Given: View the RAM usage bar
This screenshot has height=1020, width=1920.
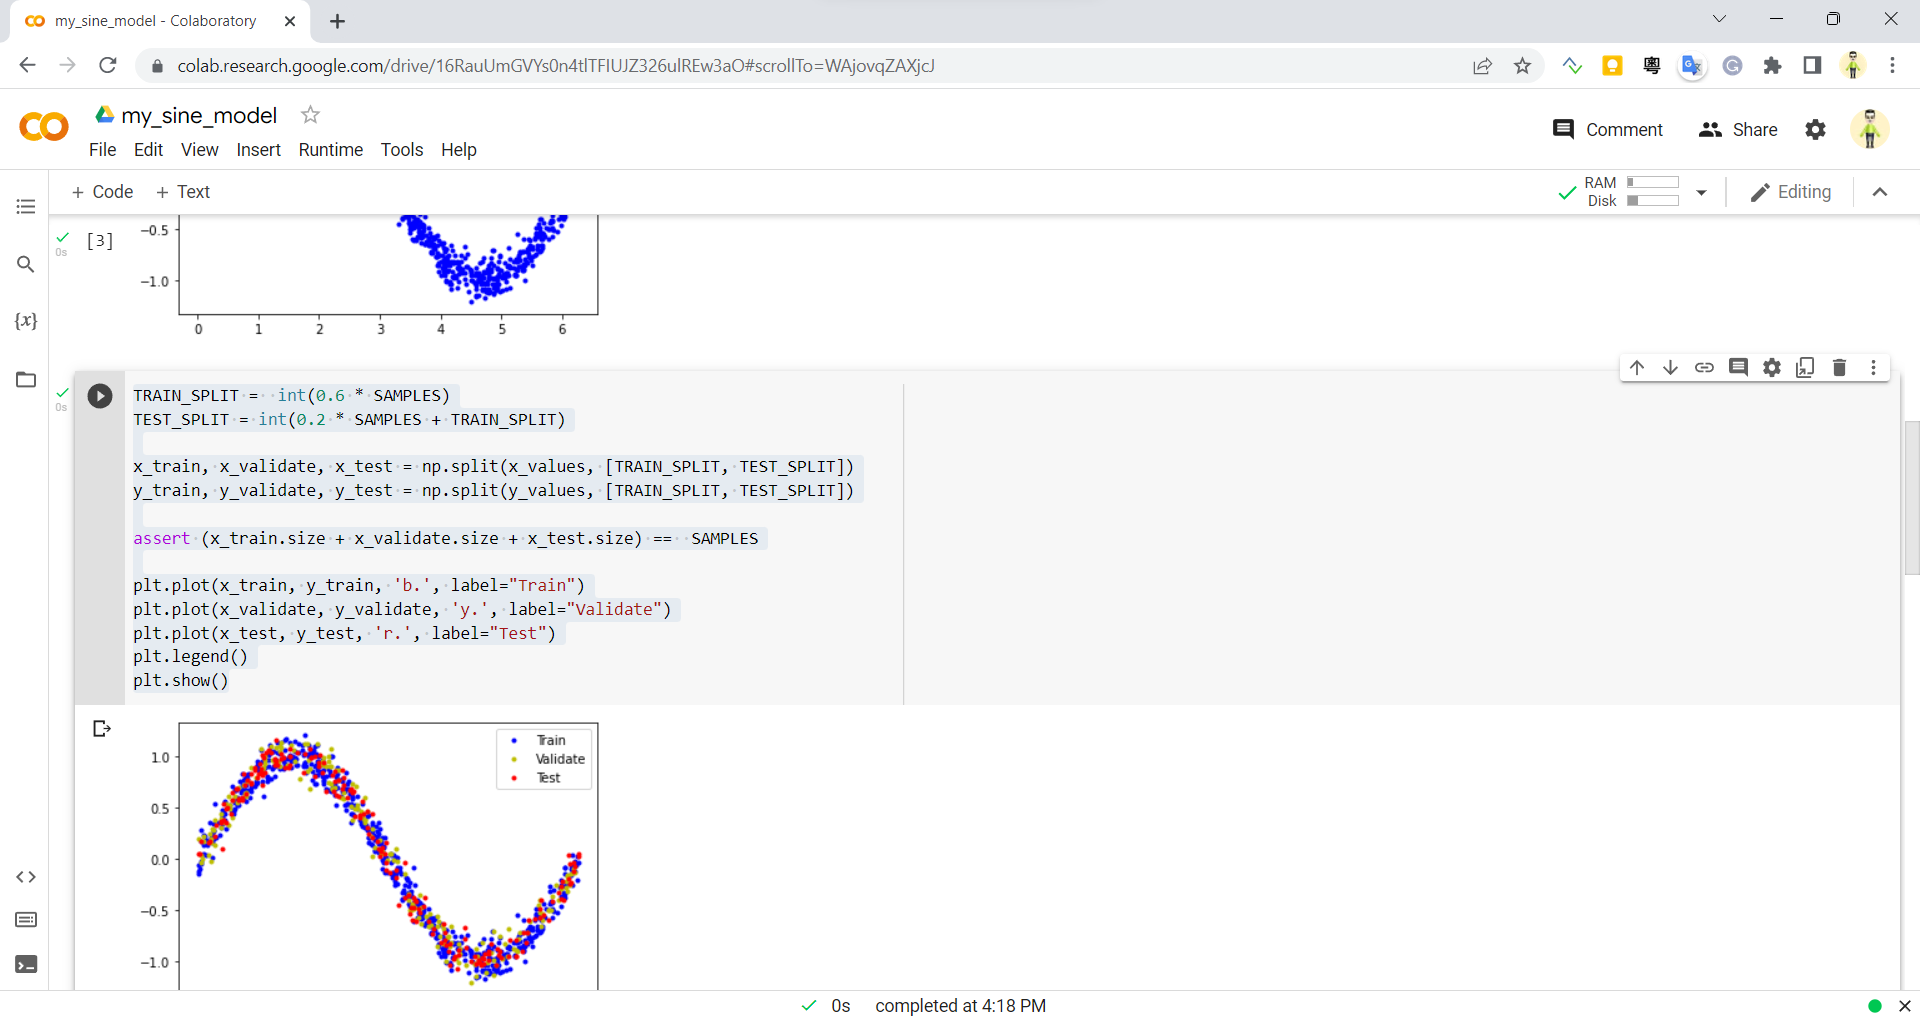Looking at the screenshot, I should click(1653, 183).
